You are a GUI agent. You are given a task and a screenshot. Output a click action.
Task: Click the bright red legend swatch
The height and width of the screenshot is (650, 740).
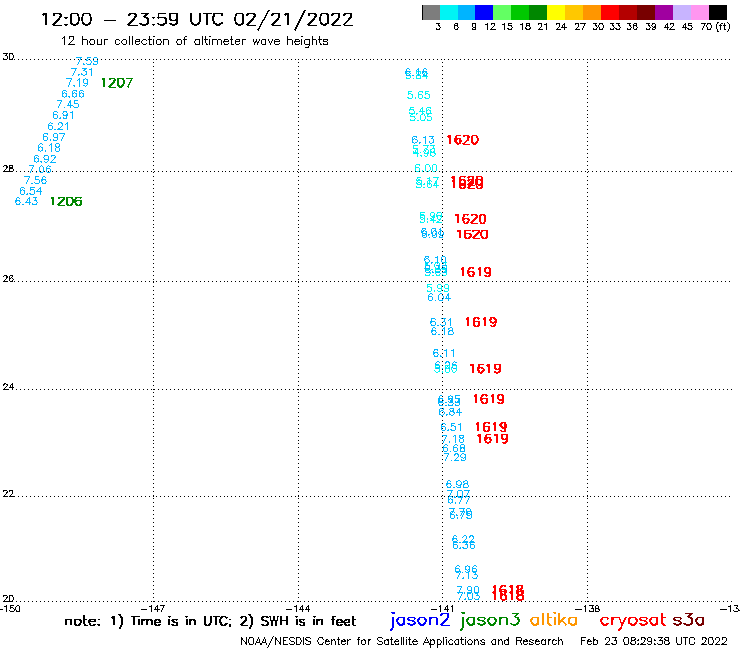(610, 12)
